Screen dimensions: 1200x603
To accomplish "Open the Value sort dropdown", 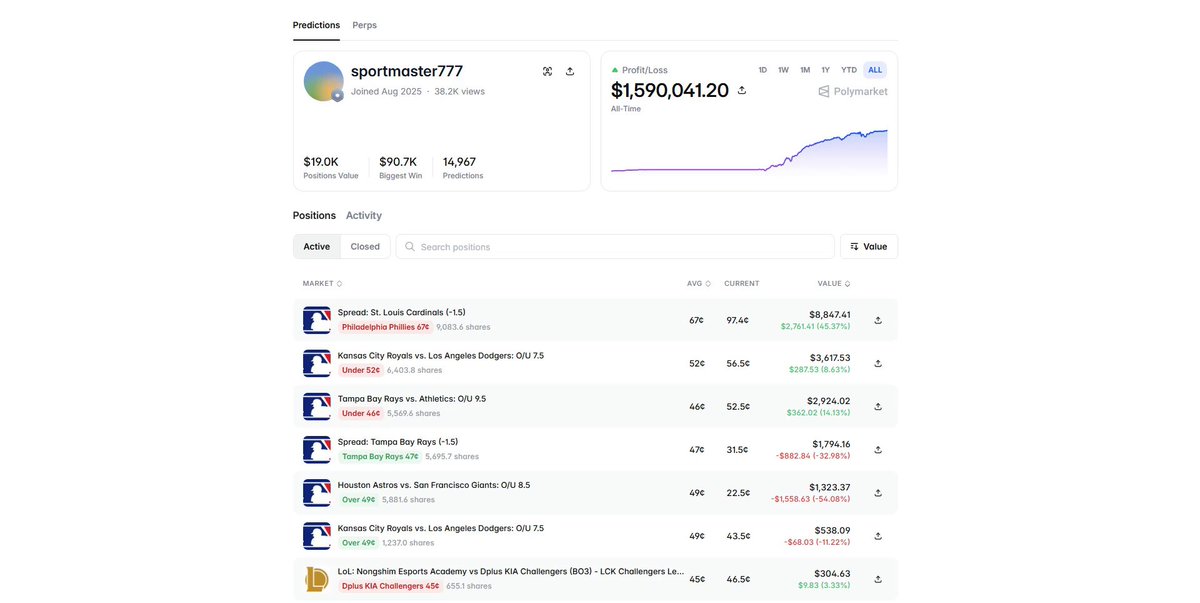I will [x=869, y=246].
